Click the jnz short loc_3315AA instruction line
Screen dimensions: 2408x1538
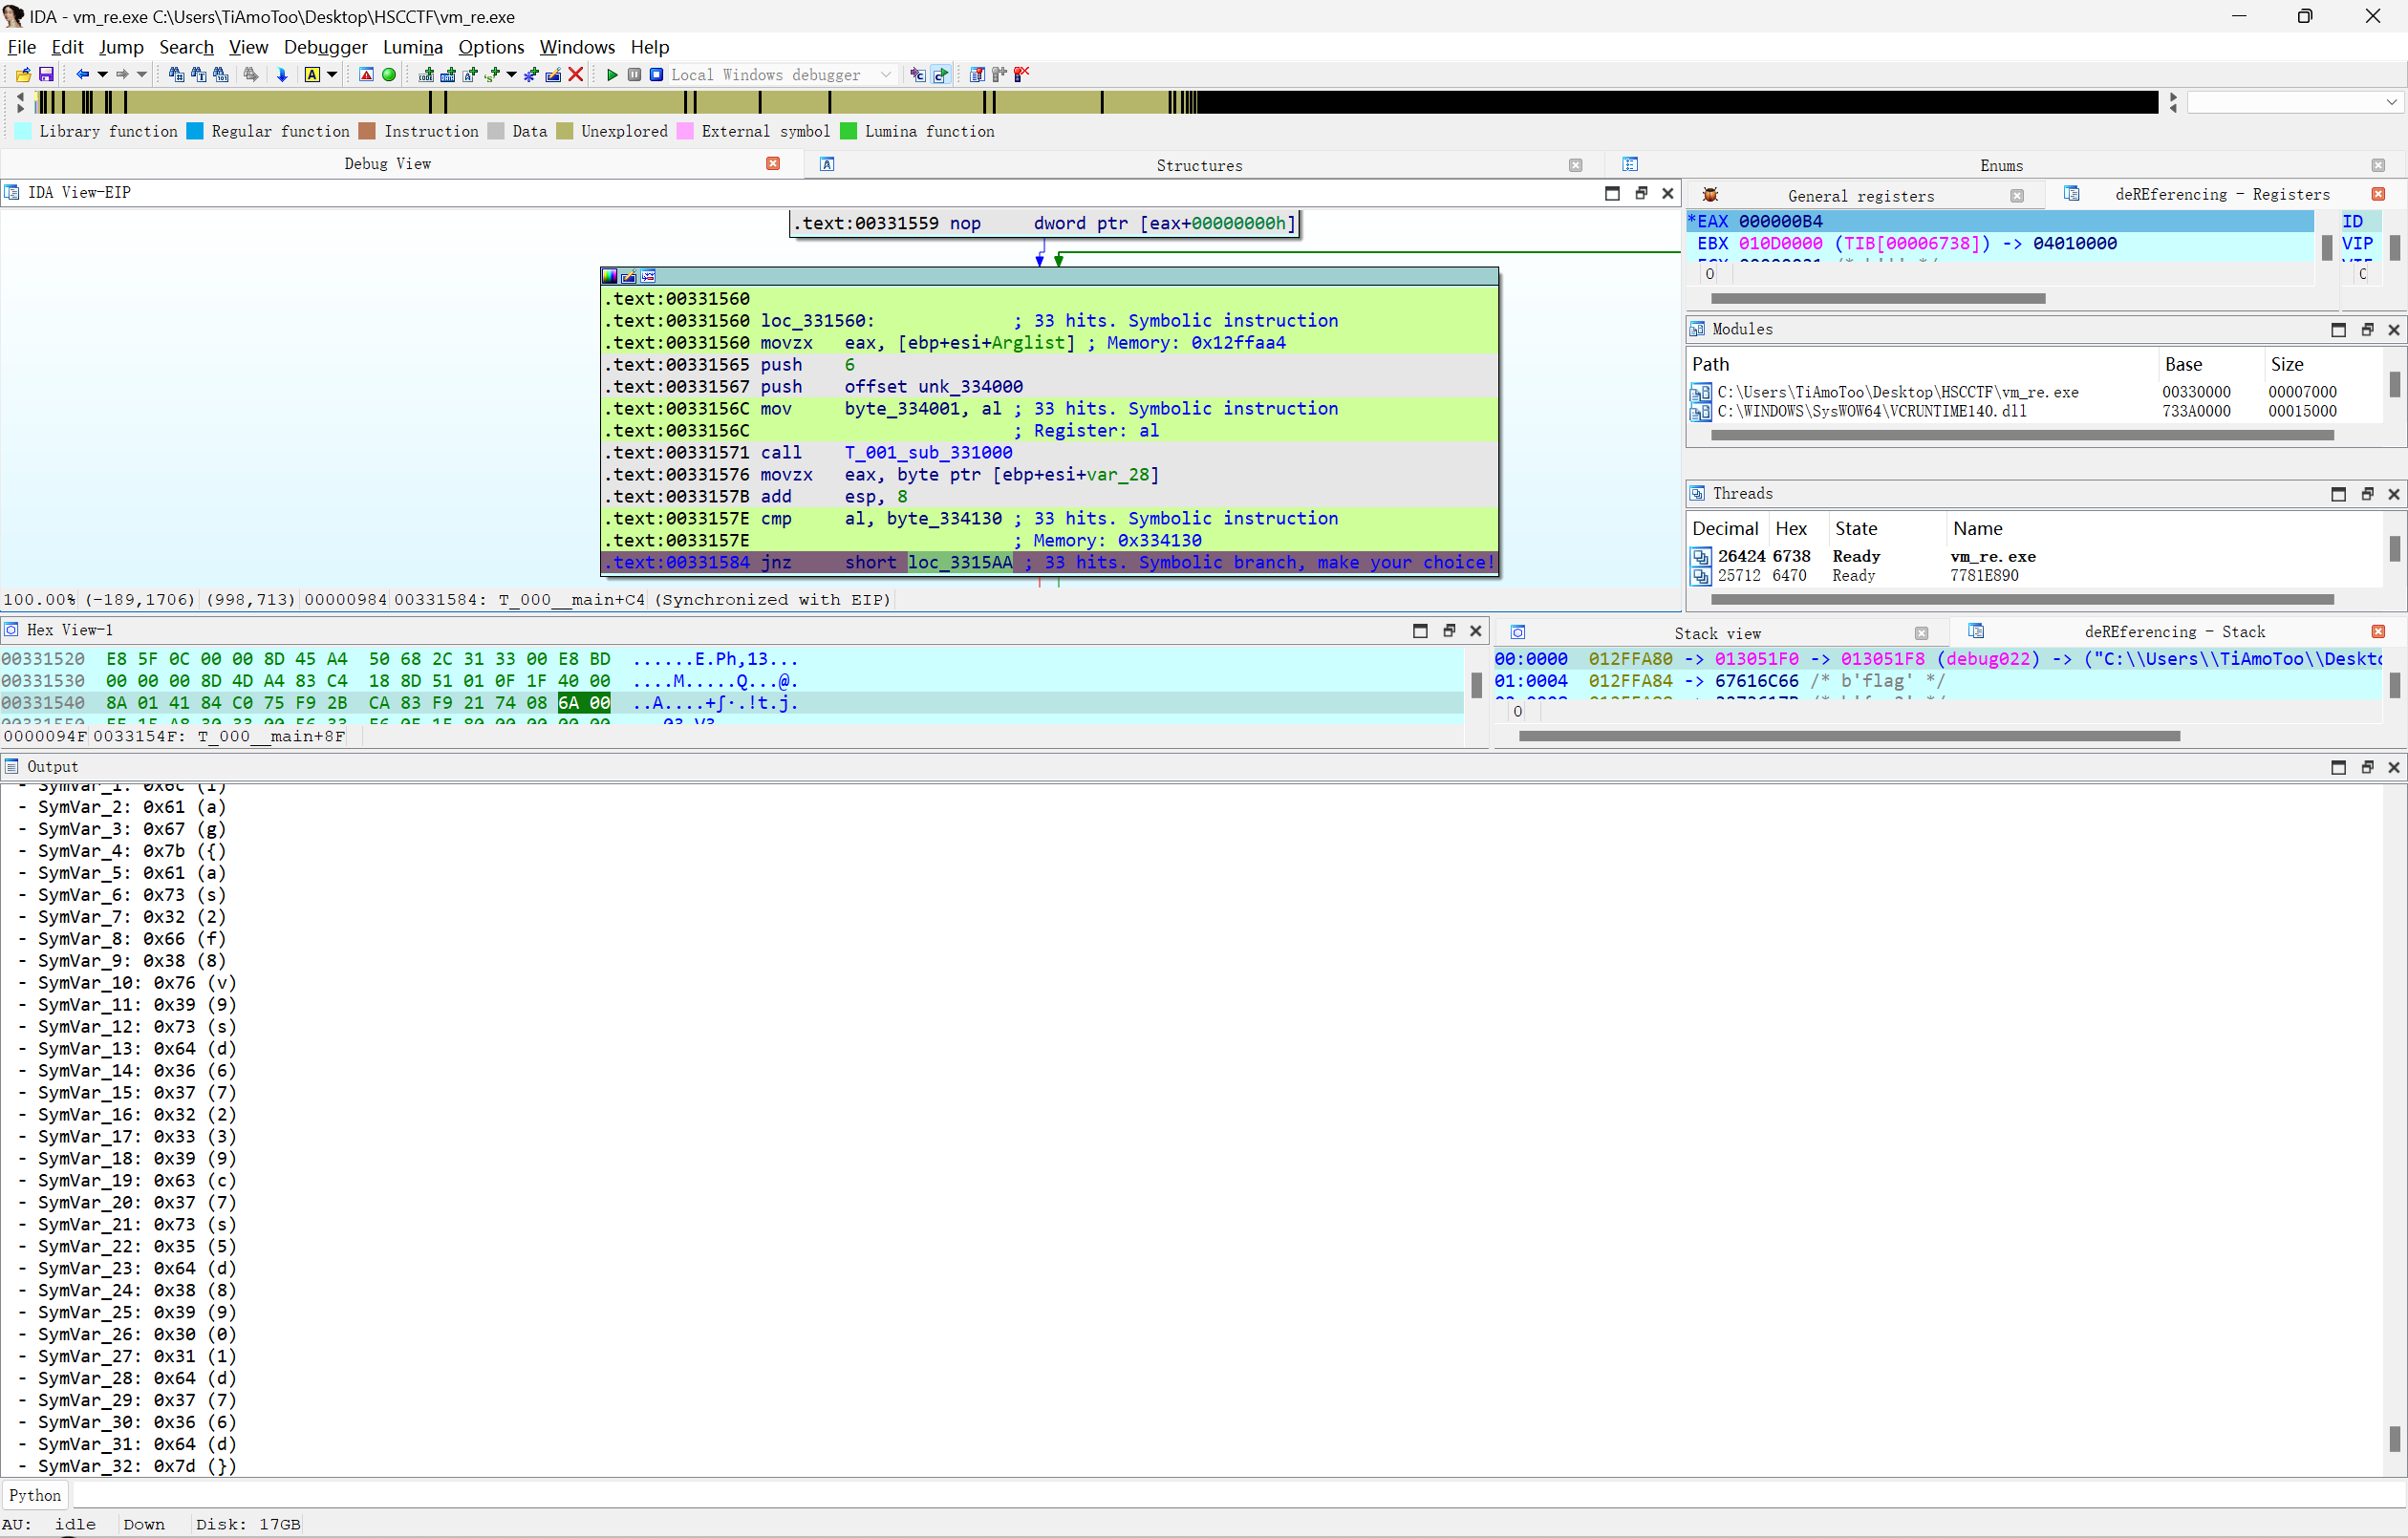tap(1049, 563)
